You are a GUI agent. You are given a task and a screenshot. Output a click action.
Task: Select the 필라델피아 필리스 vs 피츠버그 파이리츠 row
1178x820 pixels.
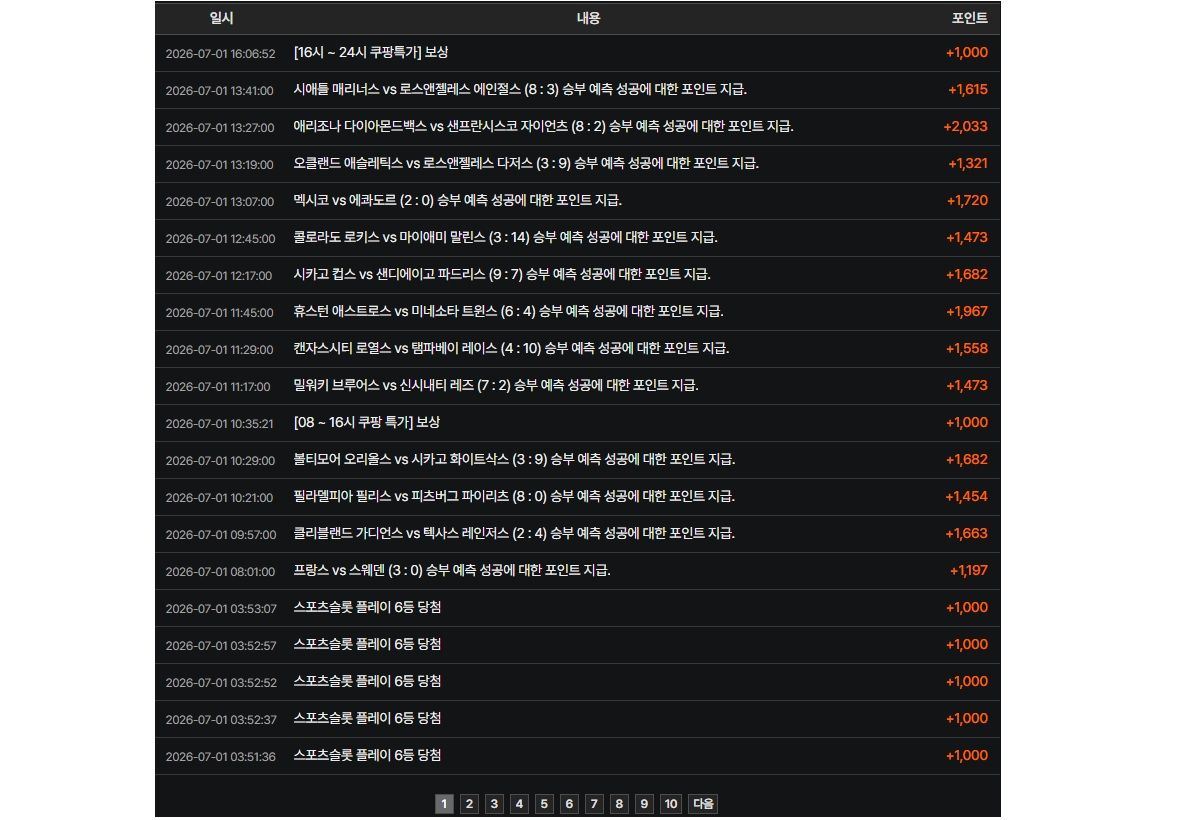coord(578,497)
